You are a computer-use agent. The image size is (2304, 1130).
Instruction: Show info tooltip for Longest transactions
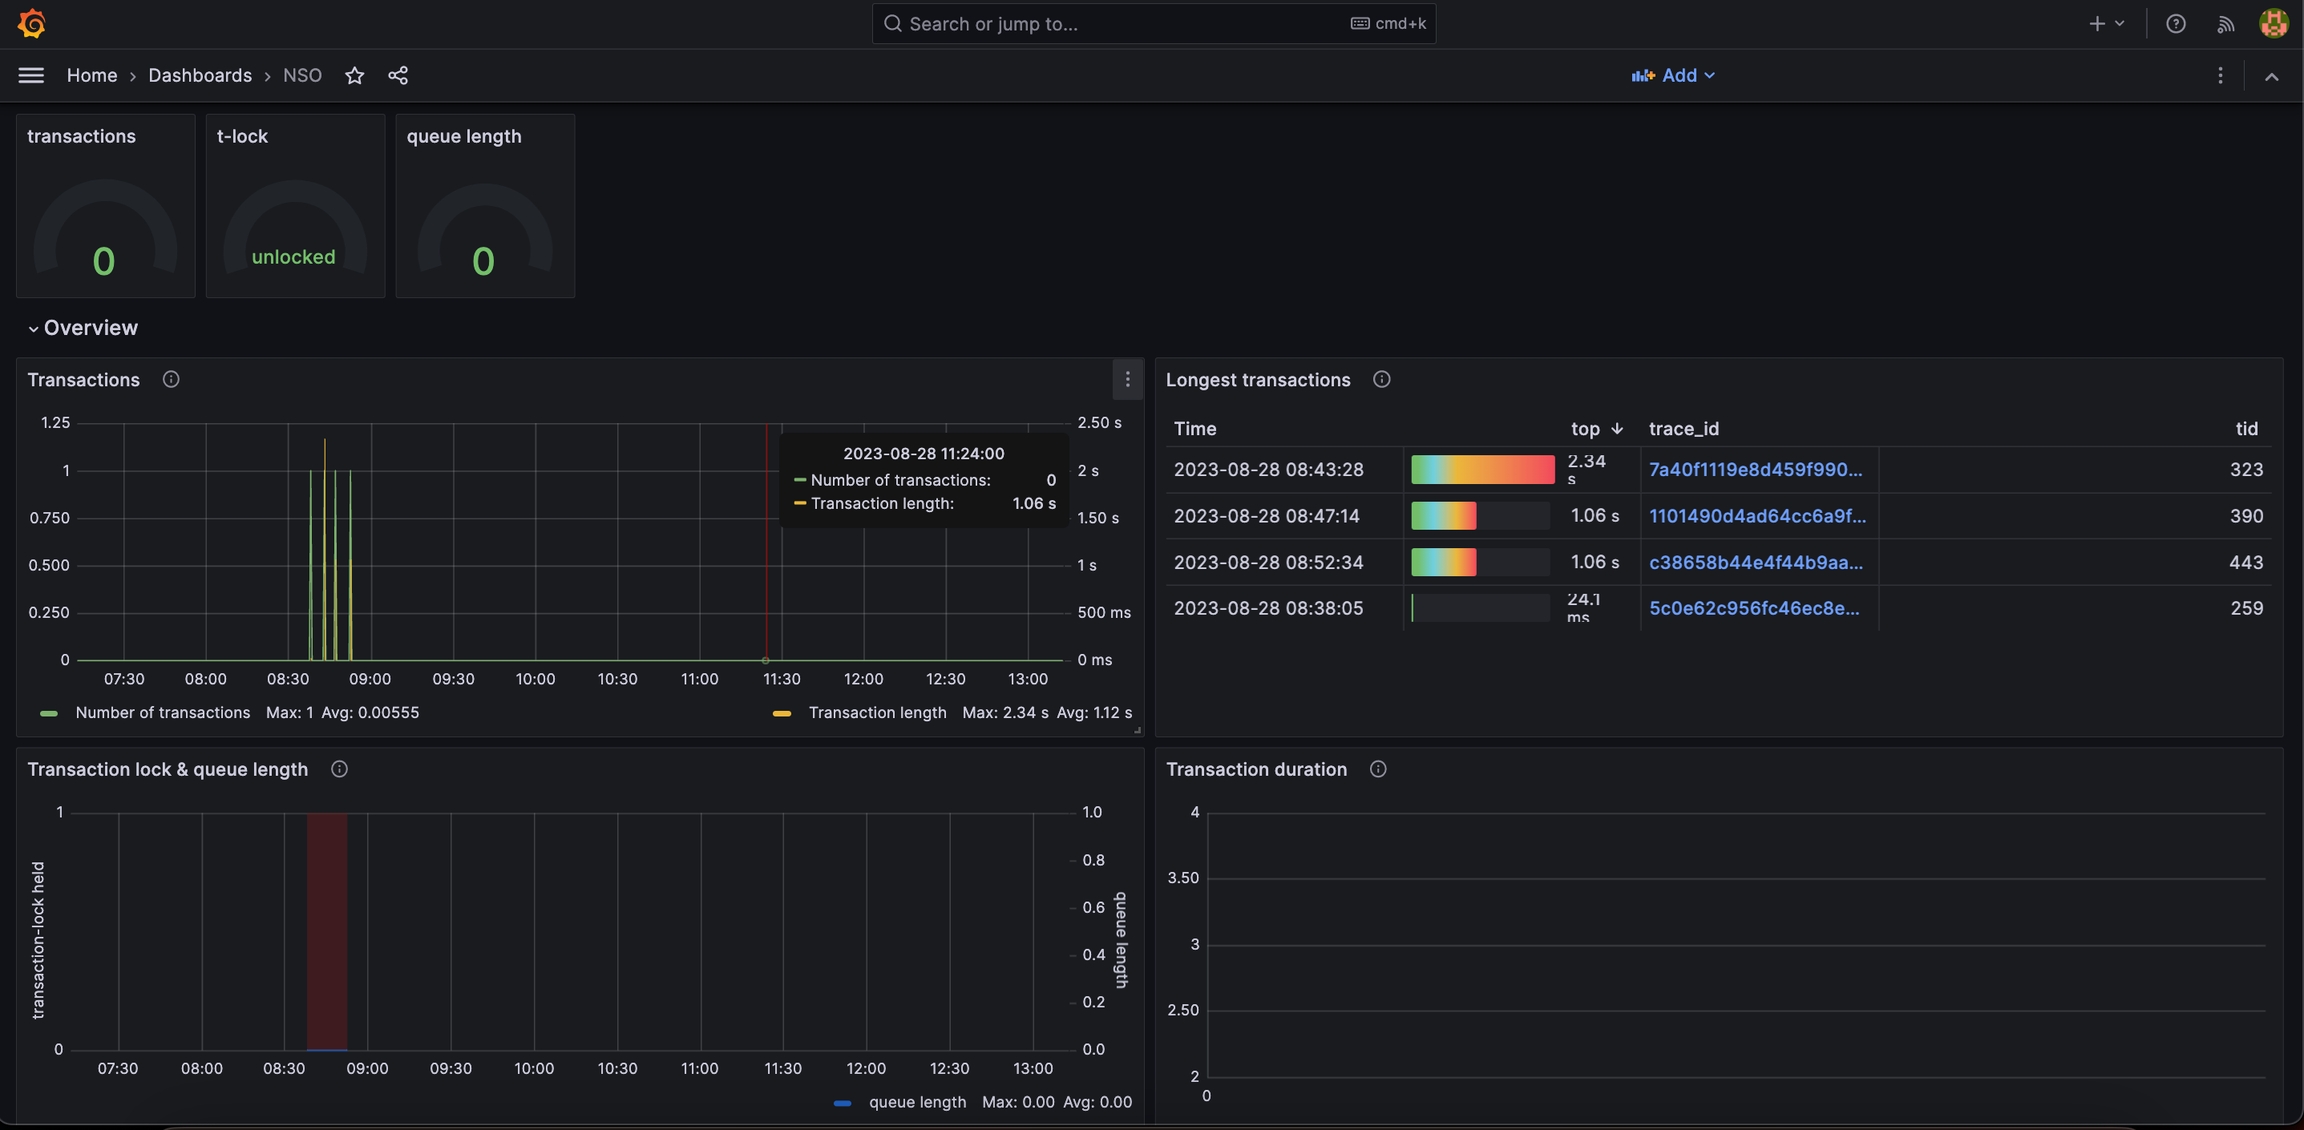(1381, 380)
